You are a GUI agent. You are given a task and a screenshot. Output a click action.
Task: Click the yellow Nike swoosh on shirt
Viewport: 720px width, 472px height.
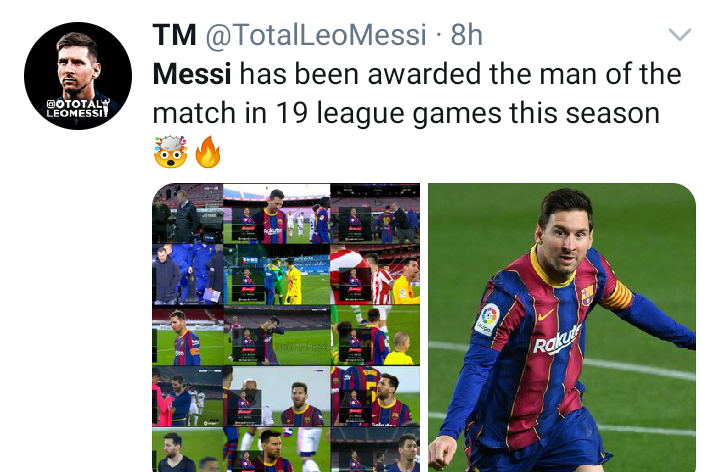point(545,315)
